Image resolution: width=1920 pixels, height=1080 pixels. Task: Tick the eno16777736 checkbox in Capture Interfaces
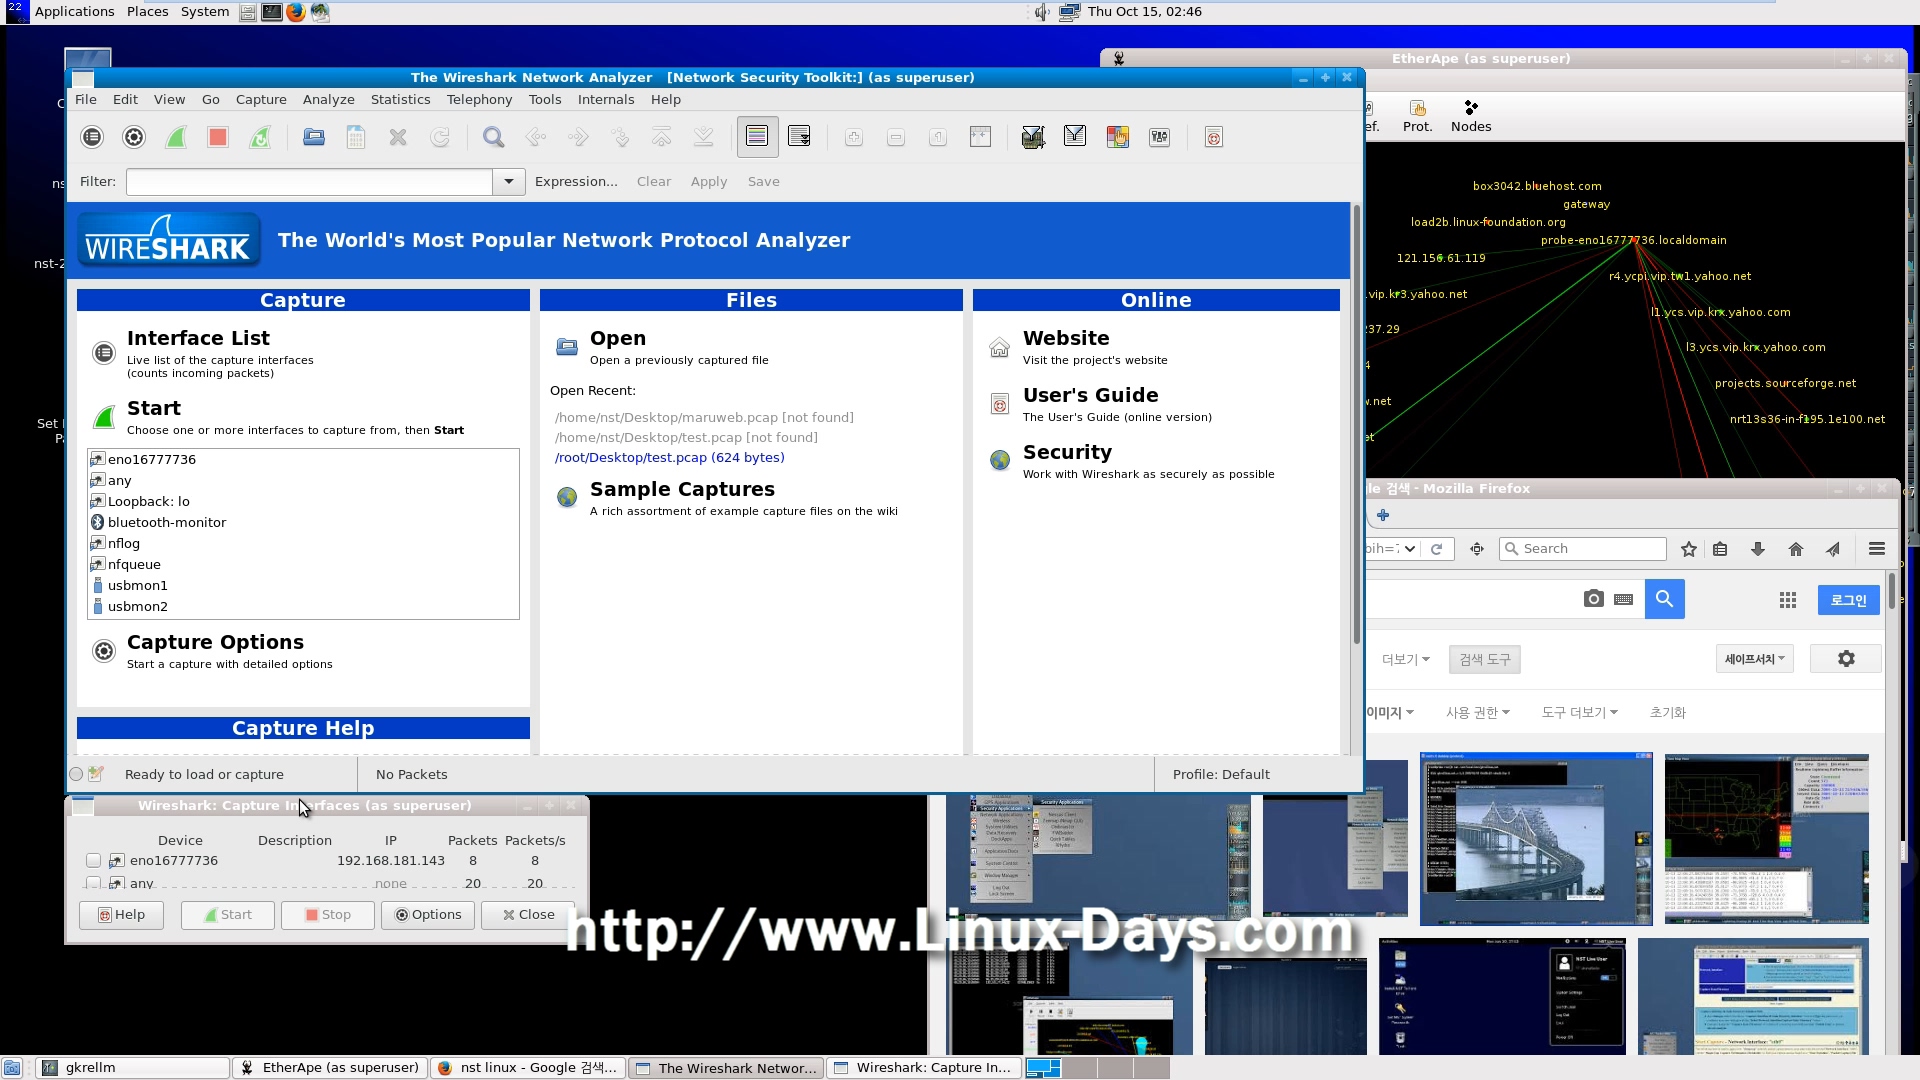(93, 861)
